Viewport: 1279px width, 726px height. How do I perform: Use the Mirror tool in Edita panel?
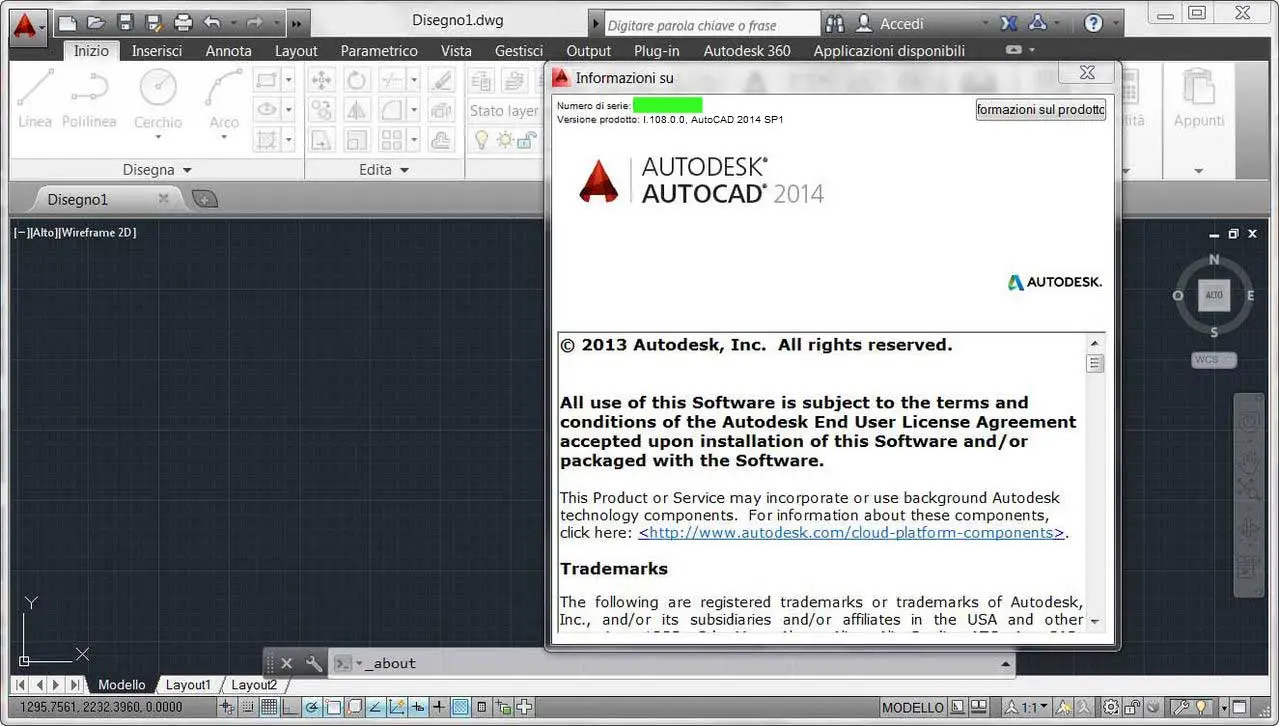click(357, 110)
